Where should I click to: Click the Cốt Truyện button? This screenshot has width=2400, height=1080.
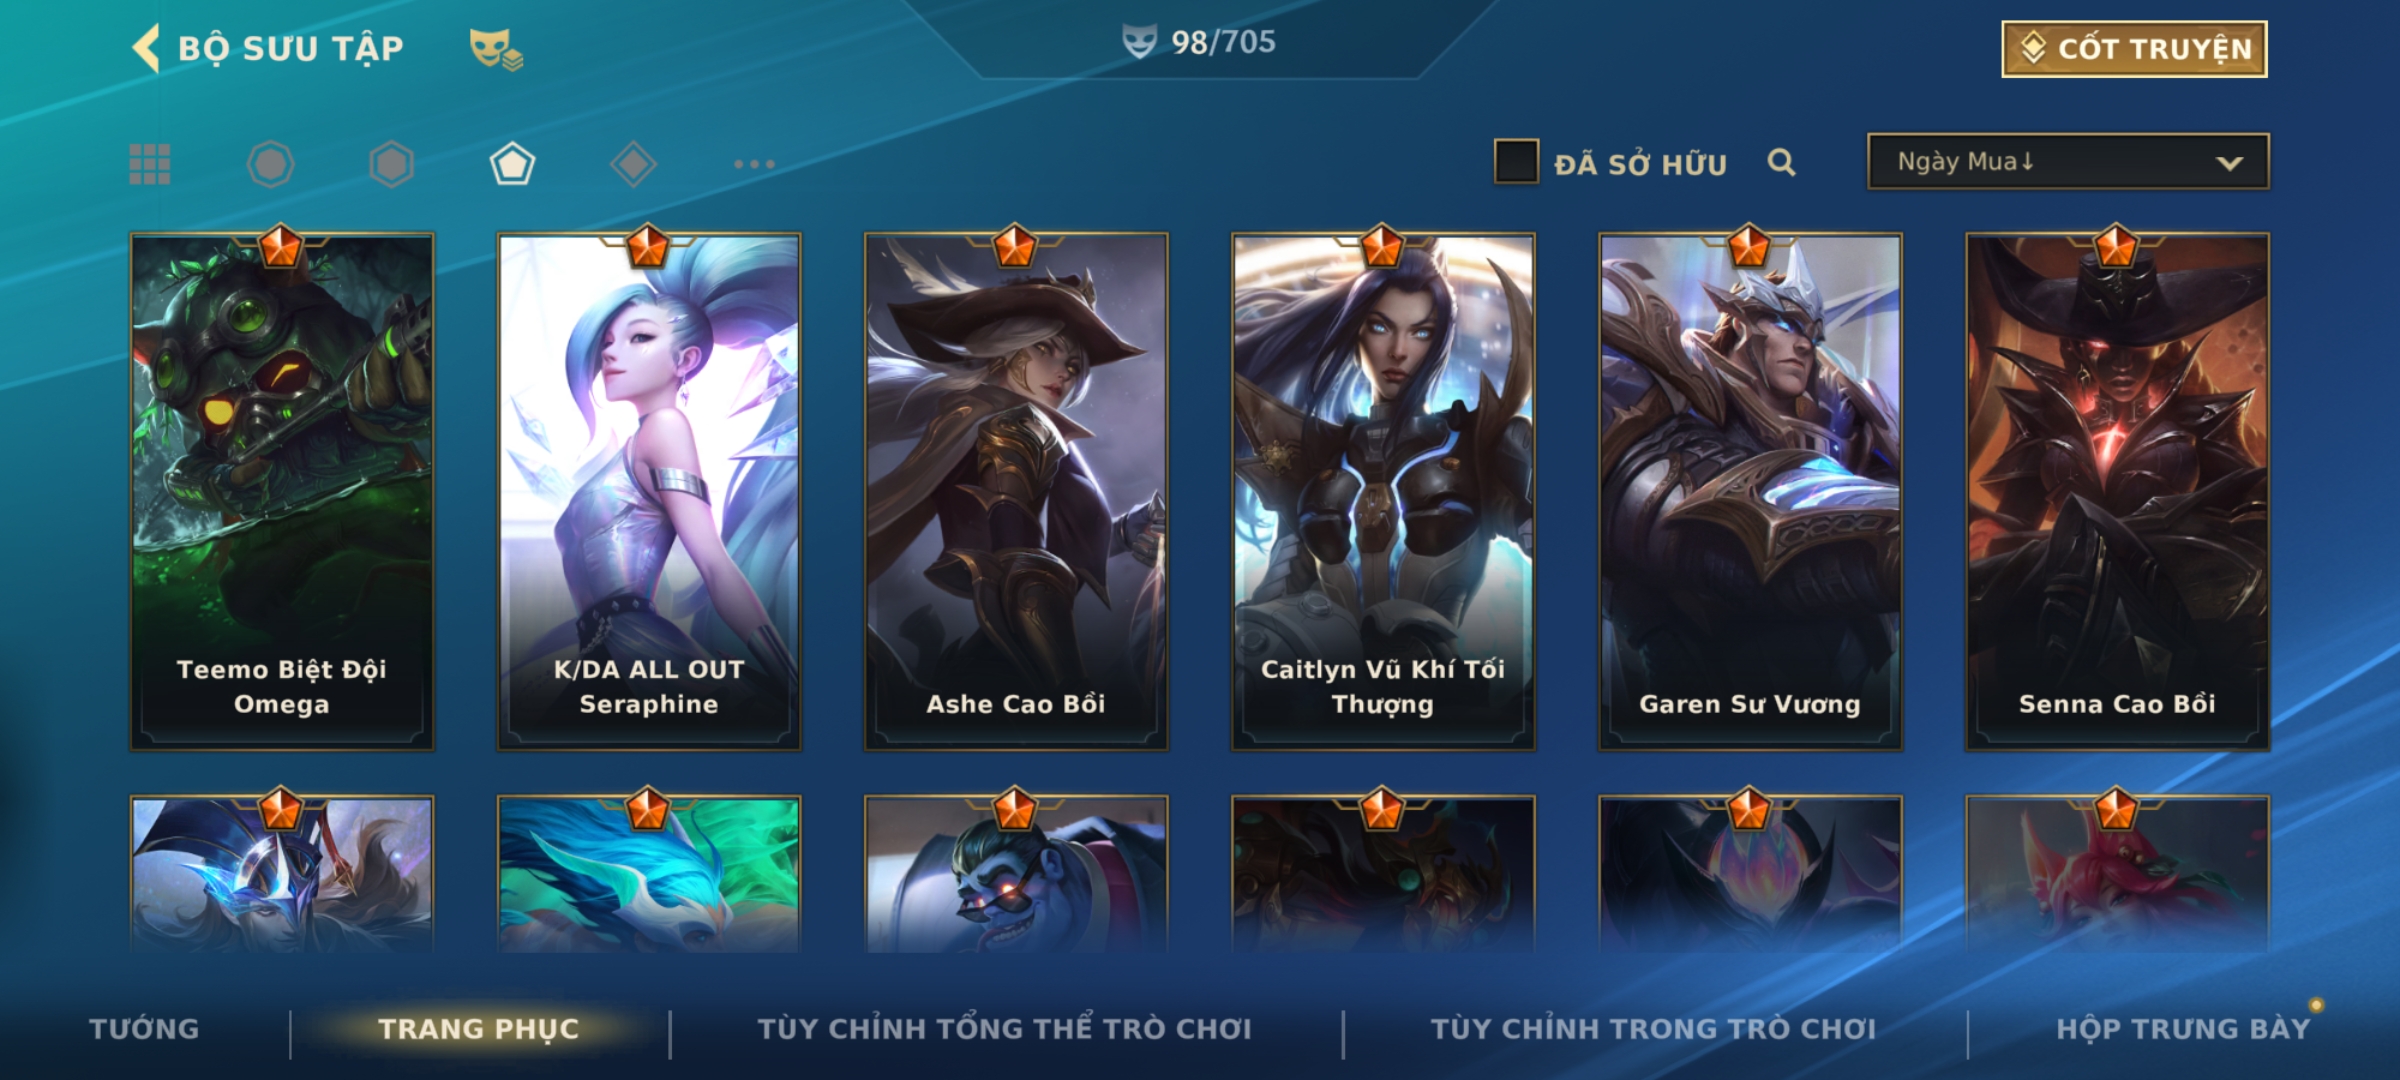pyautogui.click(x=2134, y=48)
